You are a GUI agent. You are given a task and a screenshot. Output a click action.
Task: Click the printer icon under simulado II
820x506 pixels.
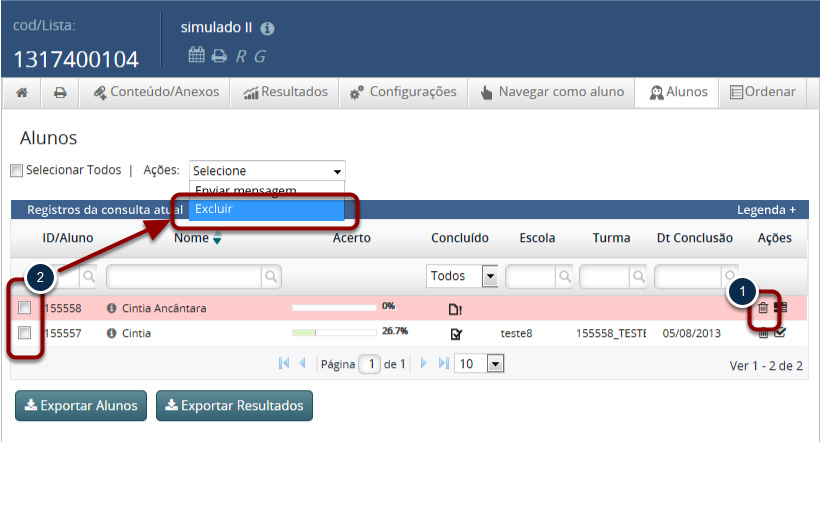(x=219, y=55)
